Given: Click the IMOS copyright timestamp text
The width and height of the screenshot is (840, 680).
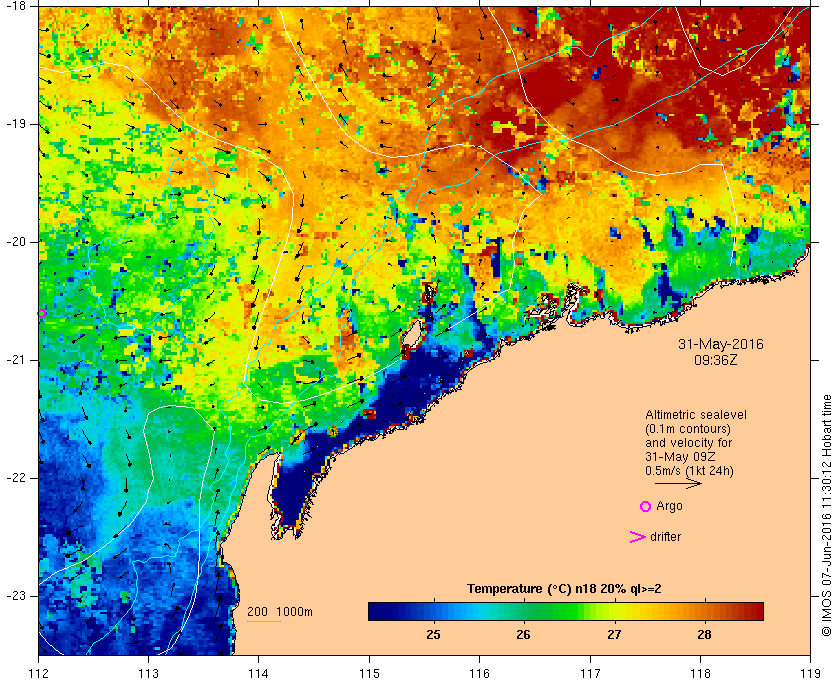Looking at the screenshot, I should click(827, 515).
